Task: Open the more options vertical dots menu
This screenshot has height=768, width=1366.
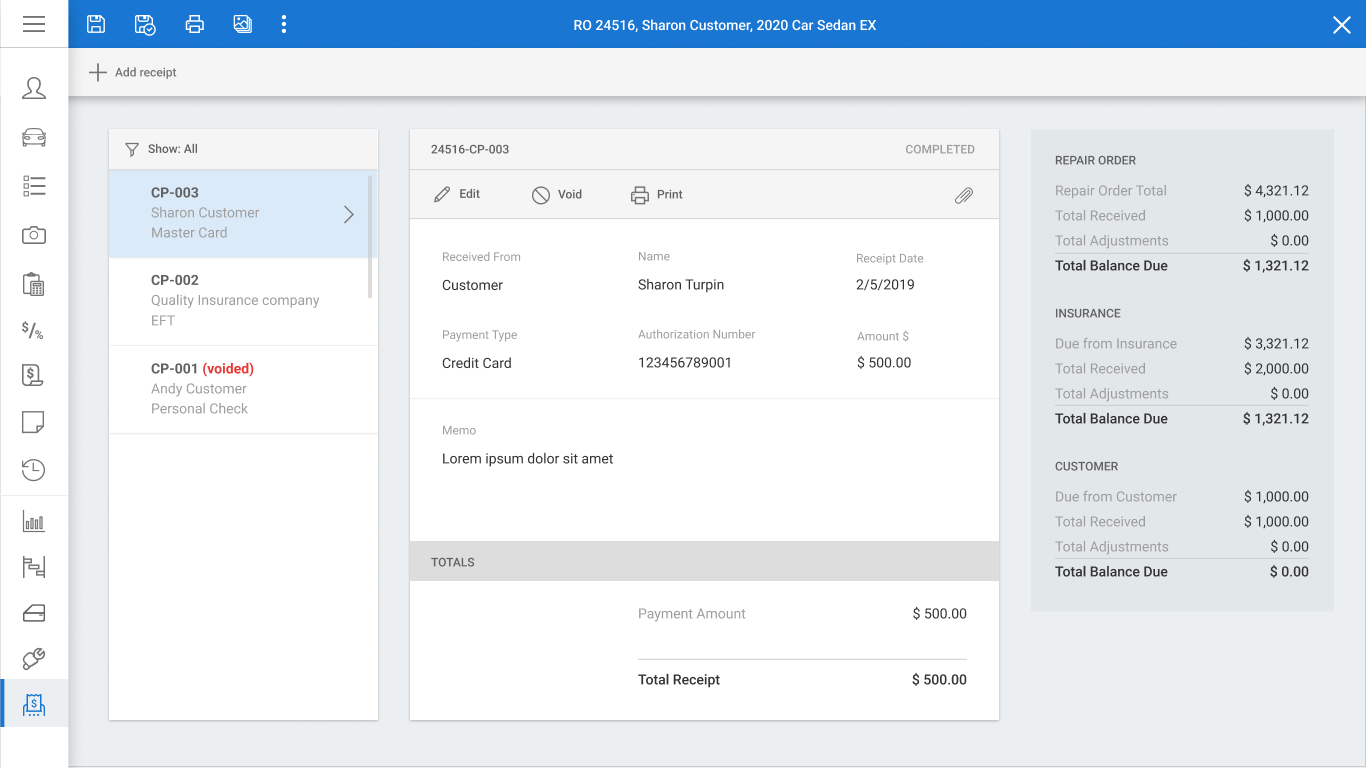Action: (x=284, y=24)
